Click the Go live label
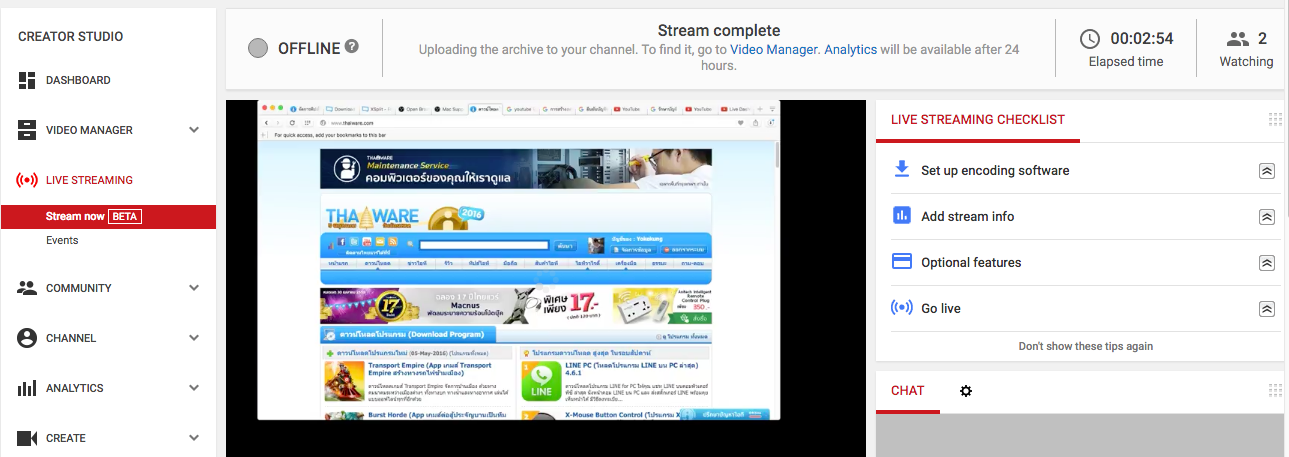This screenshot has width=1289, height=457. click(941, 308)
